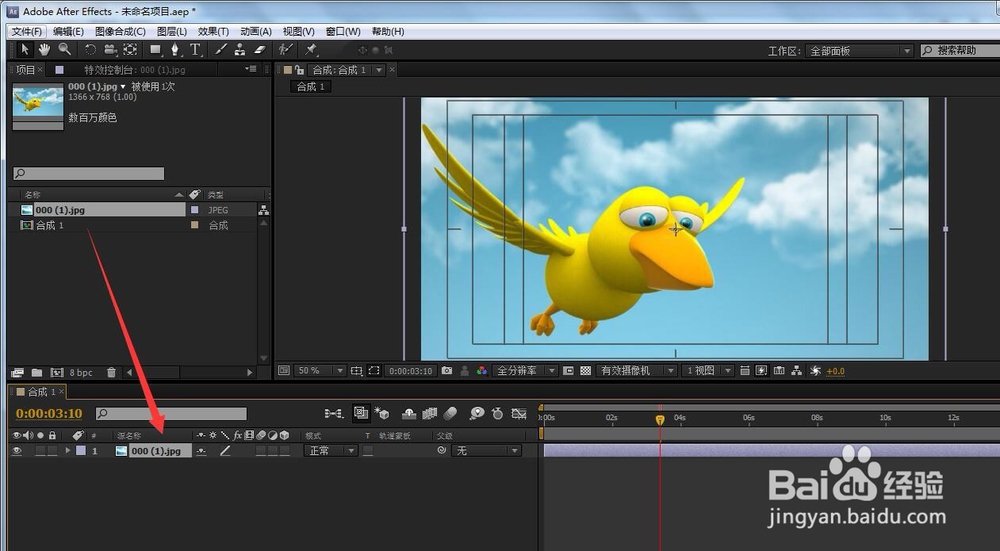The width and height of the screenshot is (1000, 551).
Task: Open the 工作区 全部面板 workspace dropdown
Action: [x=860, y=51]
